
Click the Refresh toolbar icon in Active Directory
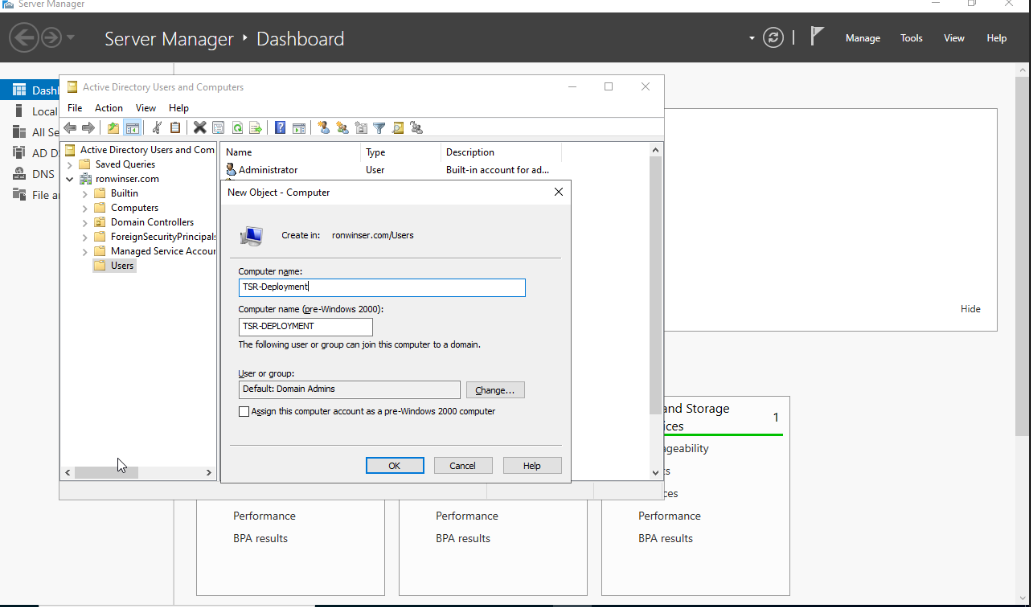pos(237,128)
